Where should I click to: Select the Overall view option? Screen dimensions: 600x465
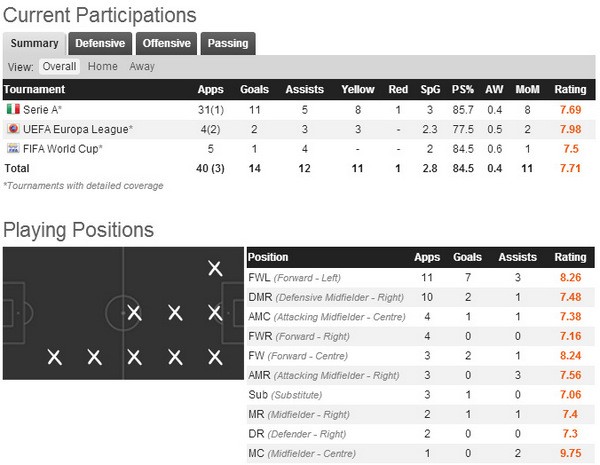[x=59, y=67]
